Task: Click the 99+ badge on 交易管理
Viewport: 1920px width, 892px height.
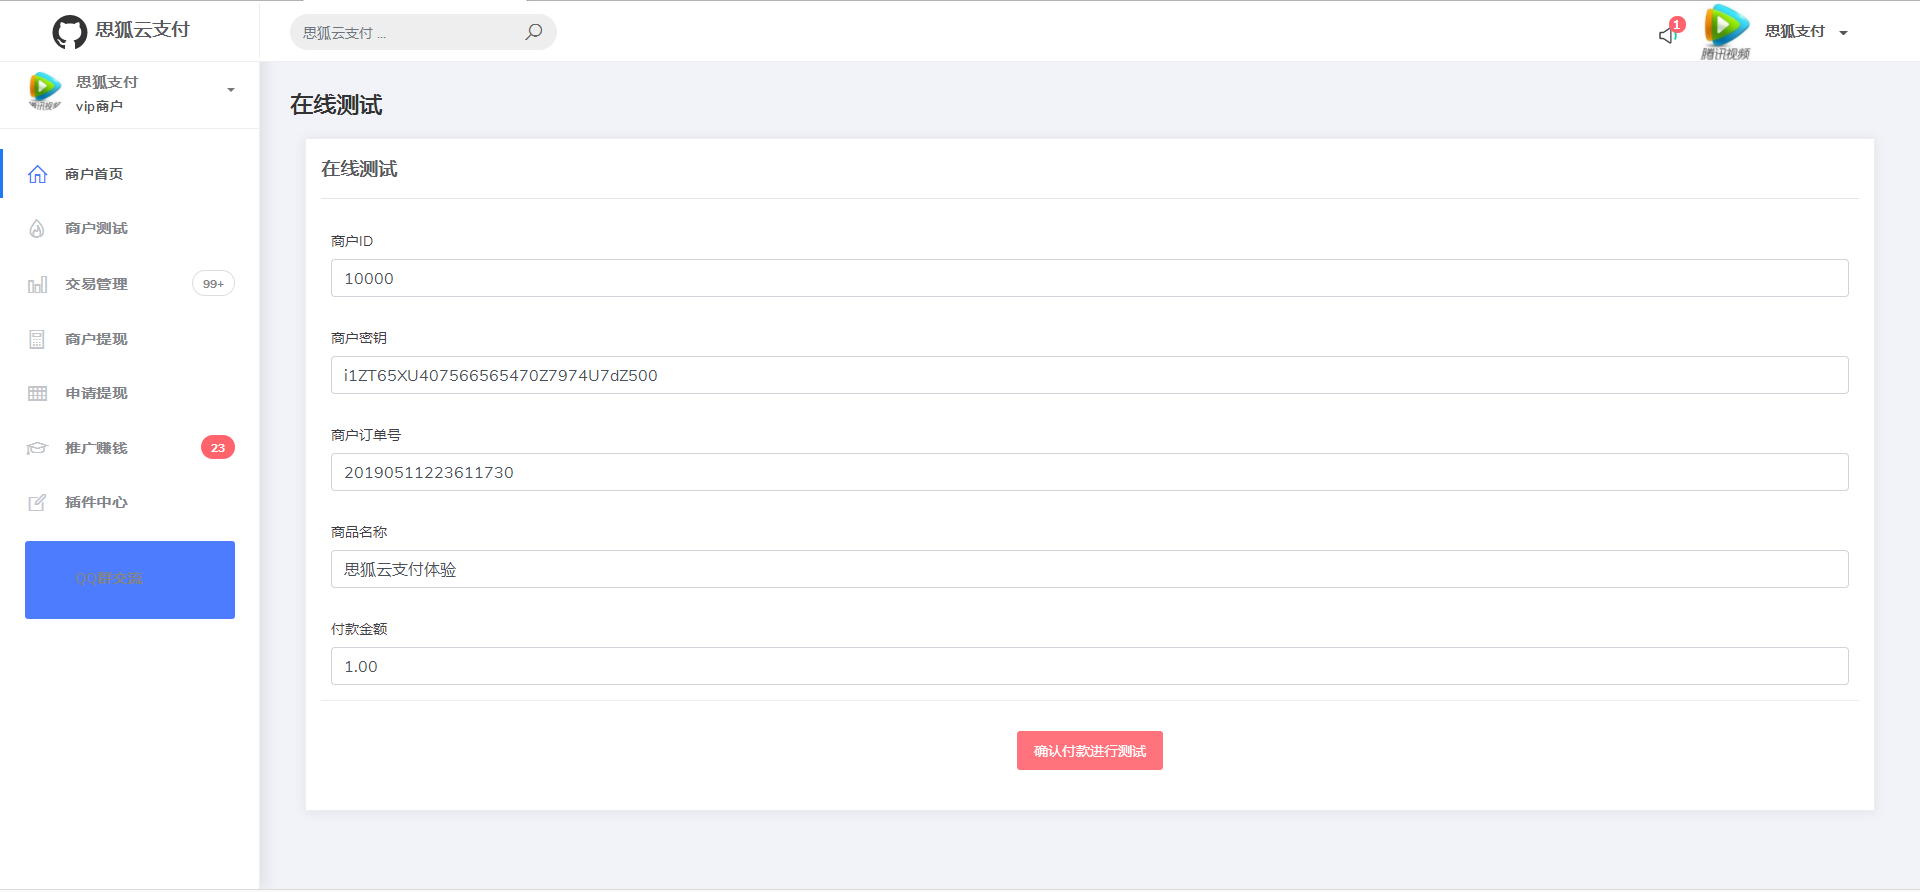Action: pos(213,284)
